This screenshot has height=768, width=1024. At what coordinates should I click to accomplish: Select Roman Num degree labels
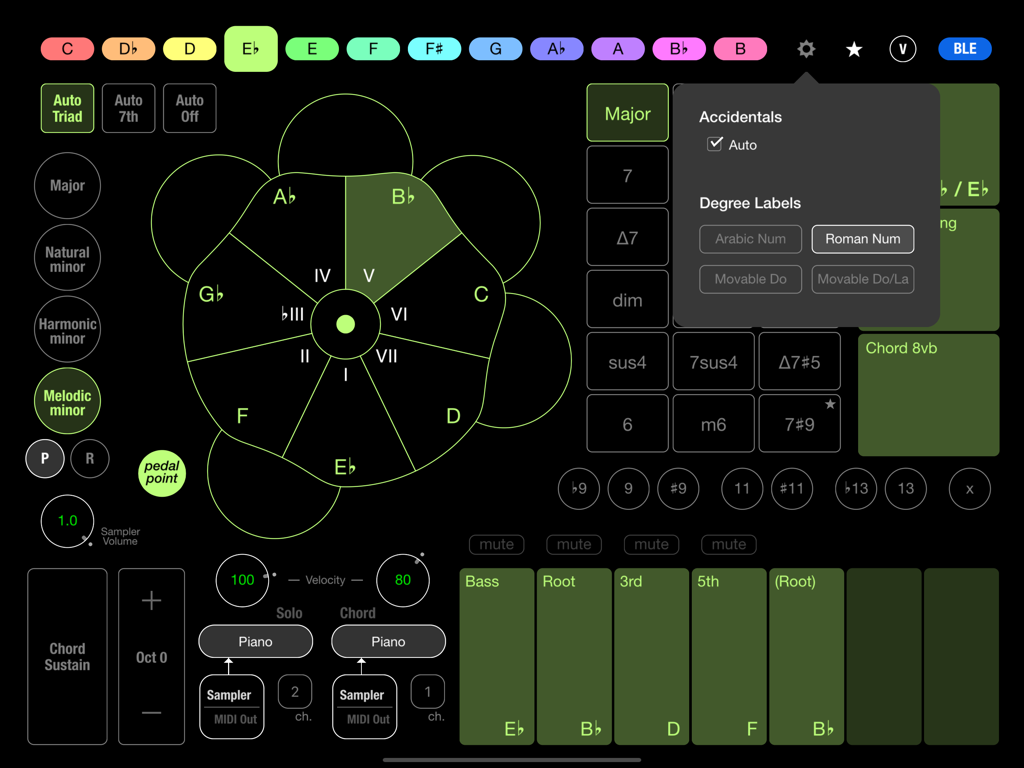pyautogui.click(x=862, y=239)
